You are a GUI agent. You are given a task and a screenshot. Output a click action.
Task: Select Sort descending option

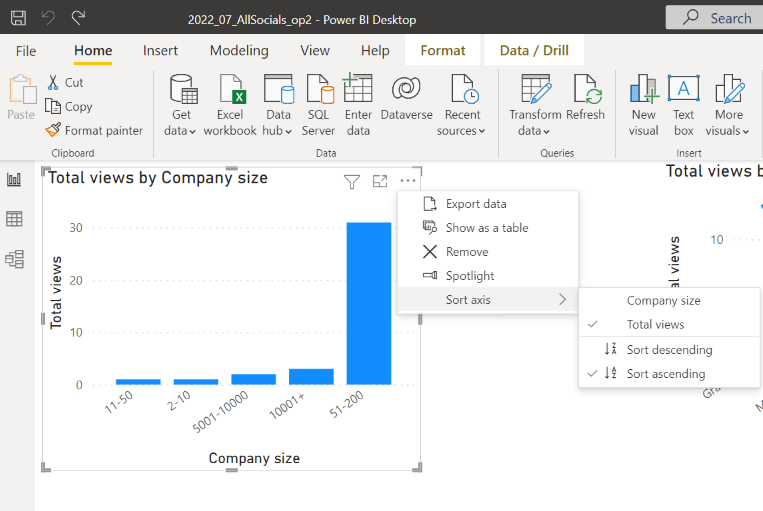pos(669,349)
